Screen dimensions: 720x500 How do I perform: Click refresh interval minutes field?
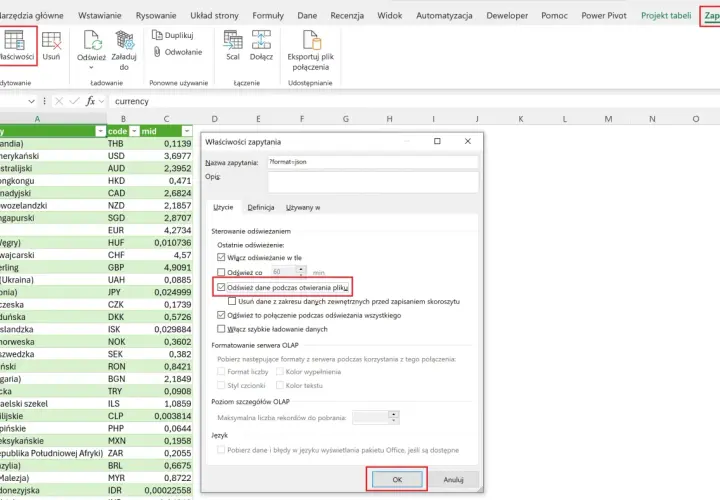pyautogui.click(x=284, y=272)
